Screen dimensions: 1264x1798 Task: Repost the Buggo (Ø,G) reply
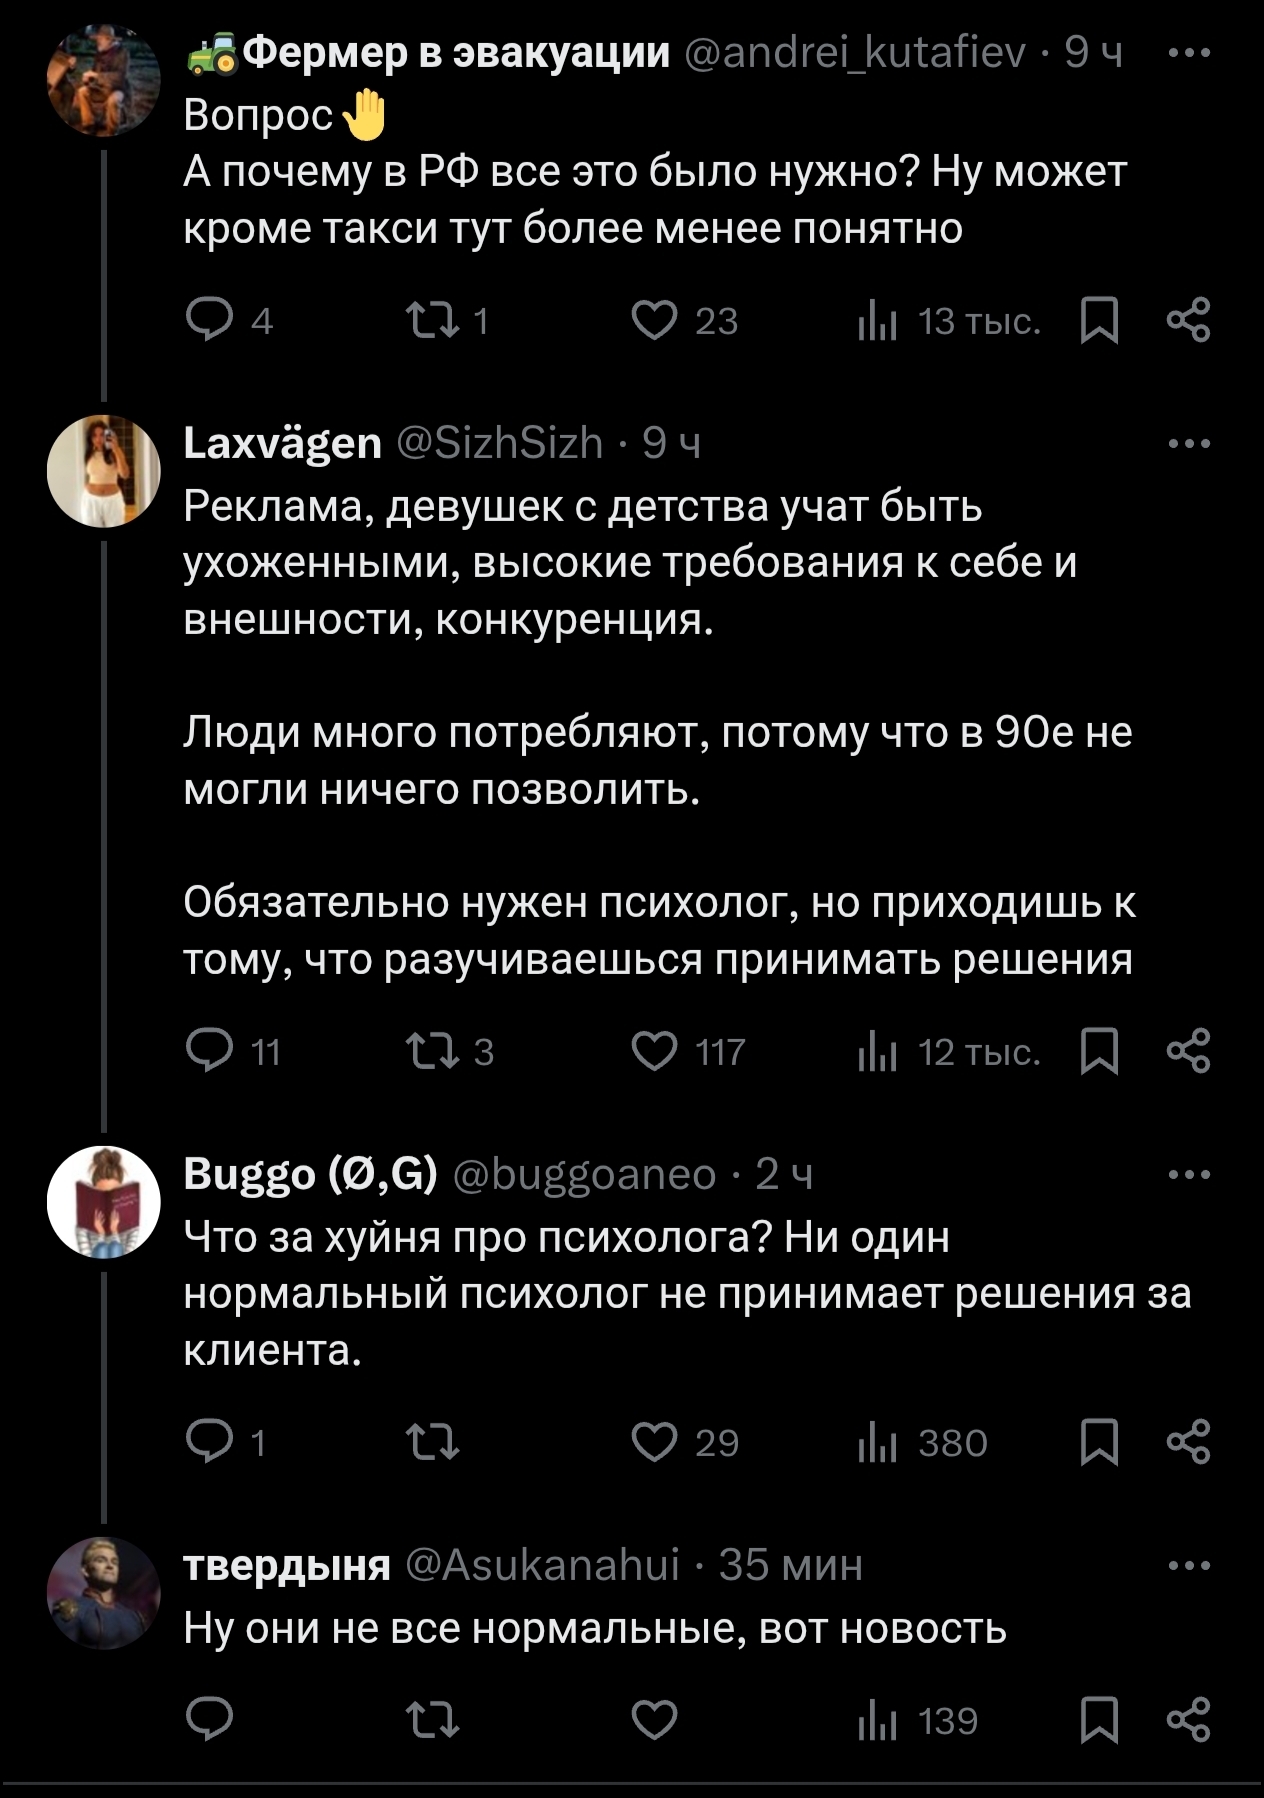(432, 1443)
